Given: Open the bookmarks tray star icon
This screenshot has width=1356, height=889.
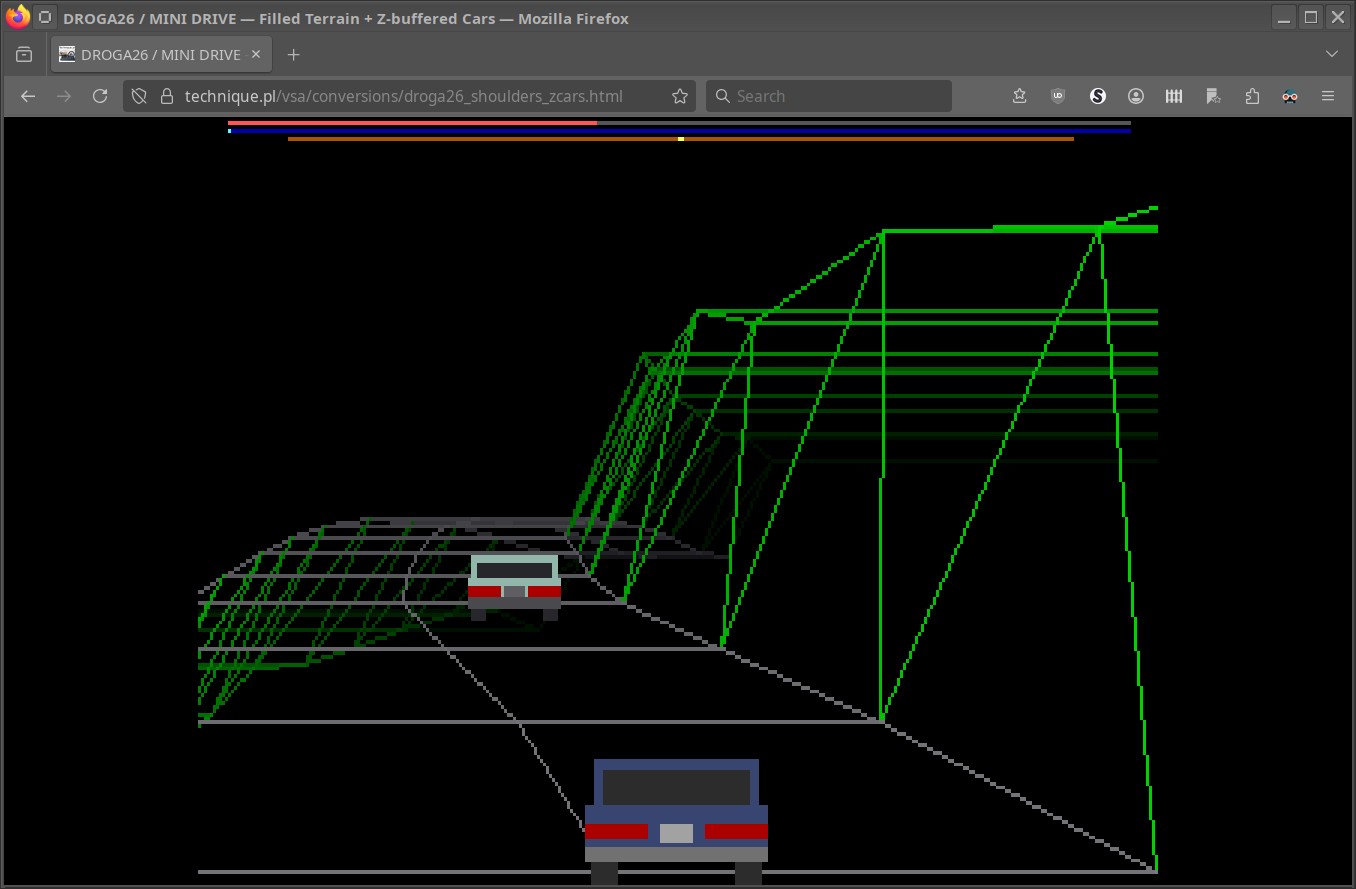Looking at the screenshot, I should click(1019, 96).
